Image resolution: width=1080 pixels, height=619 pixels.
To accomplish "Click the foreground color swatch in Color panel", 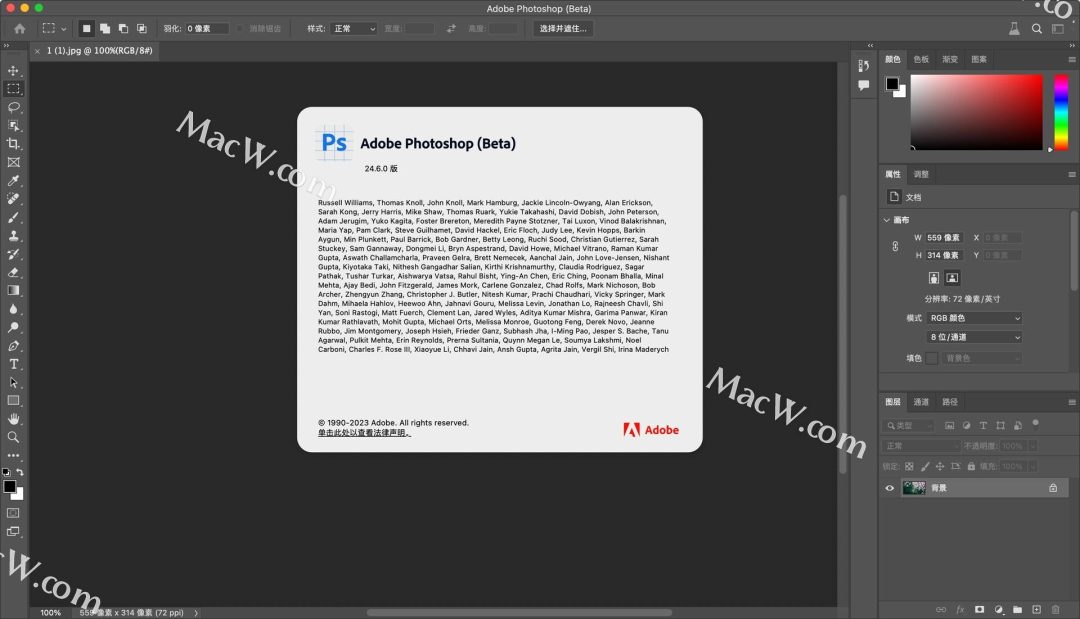I will (x=892, y=83).
